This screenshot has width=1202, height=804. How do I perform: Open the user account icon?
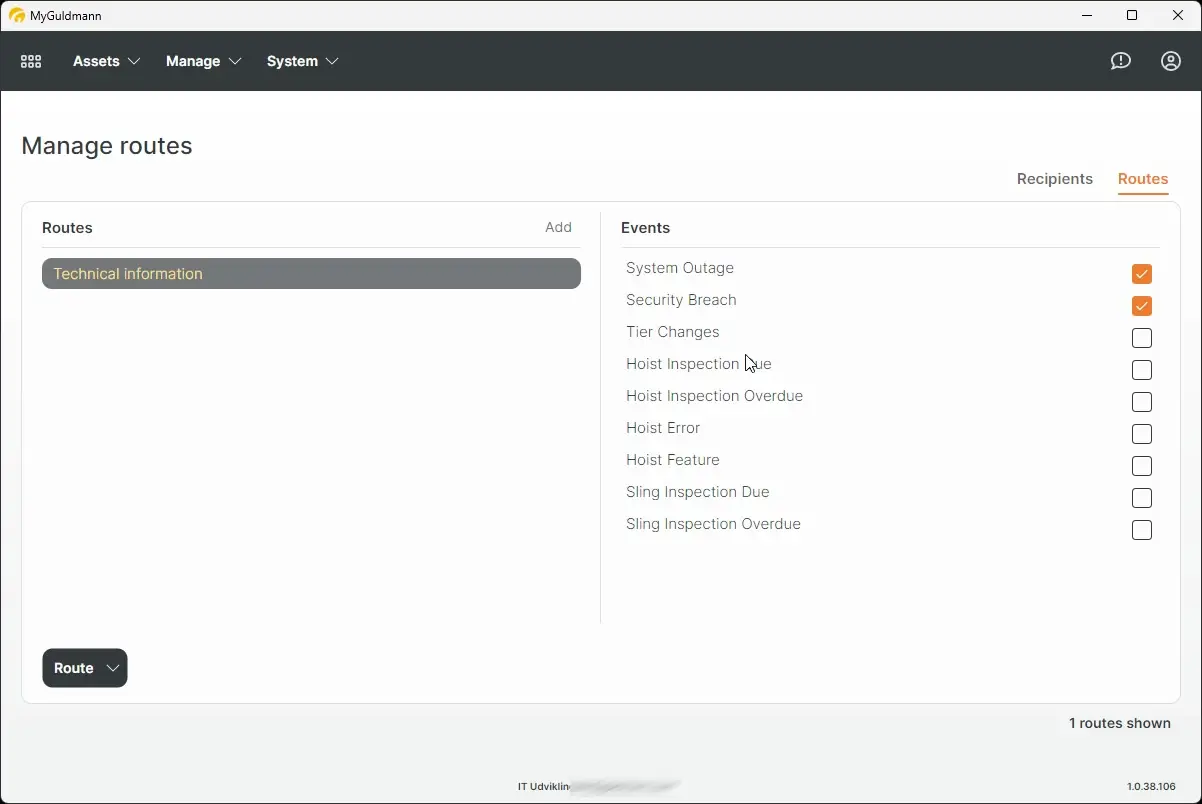(1170, 61)
